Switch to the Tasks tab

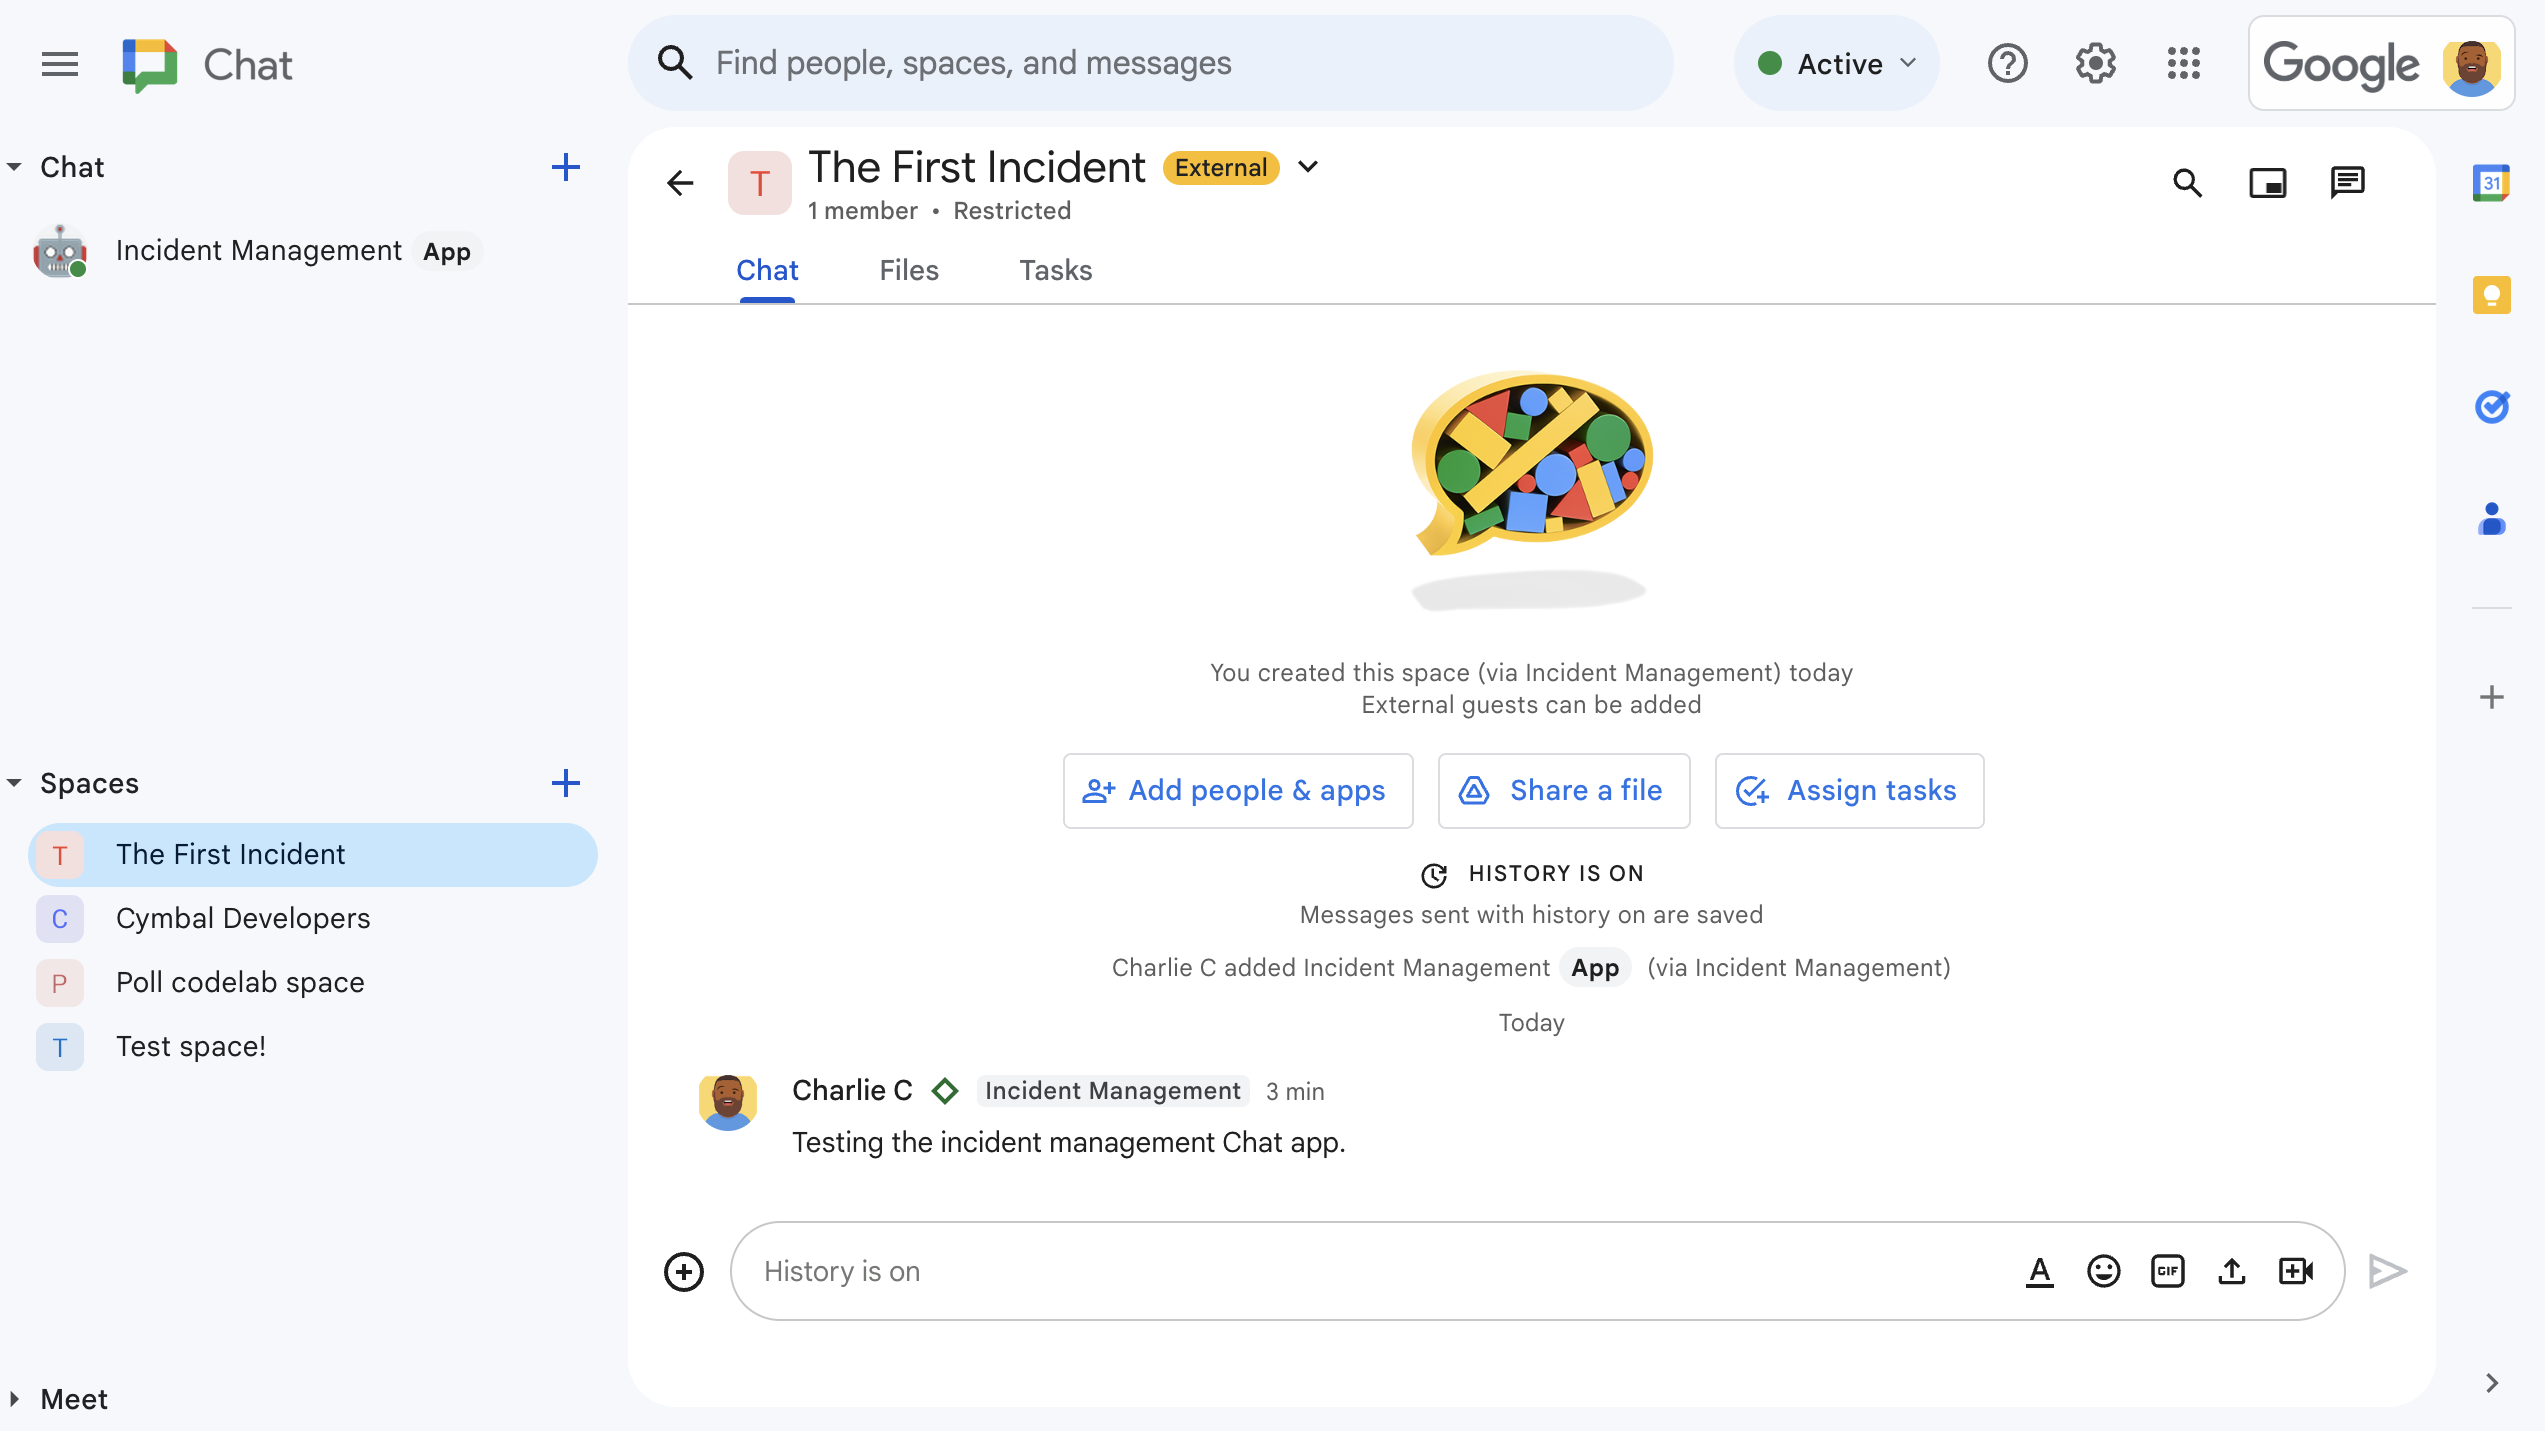[x=1054, y=269]
